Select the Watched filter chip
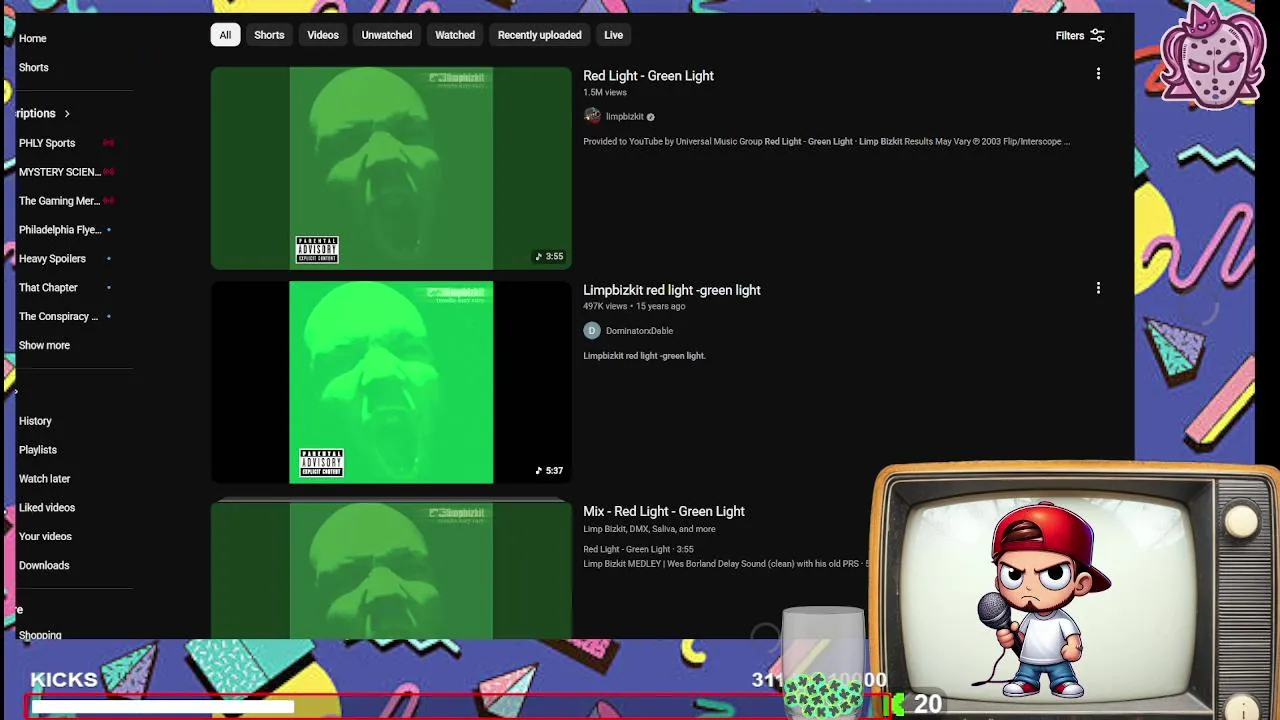 (x=455, y=35)
